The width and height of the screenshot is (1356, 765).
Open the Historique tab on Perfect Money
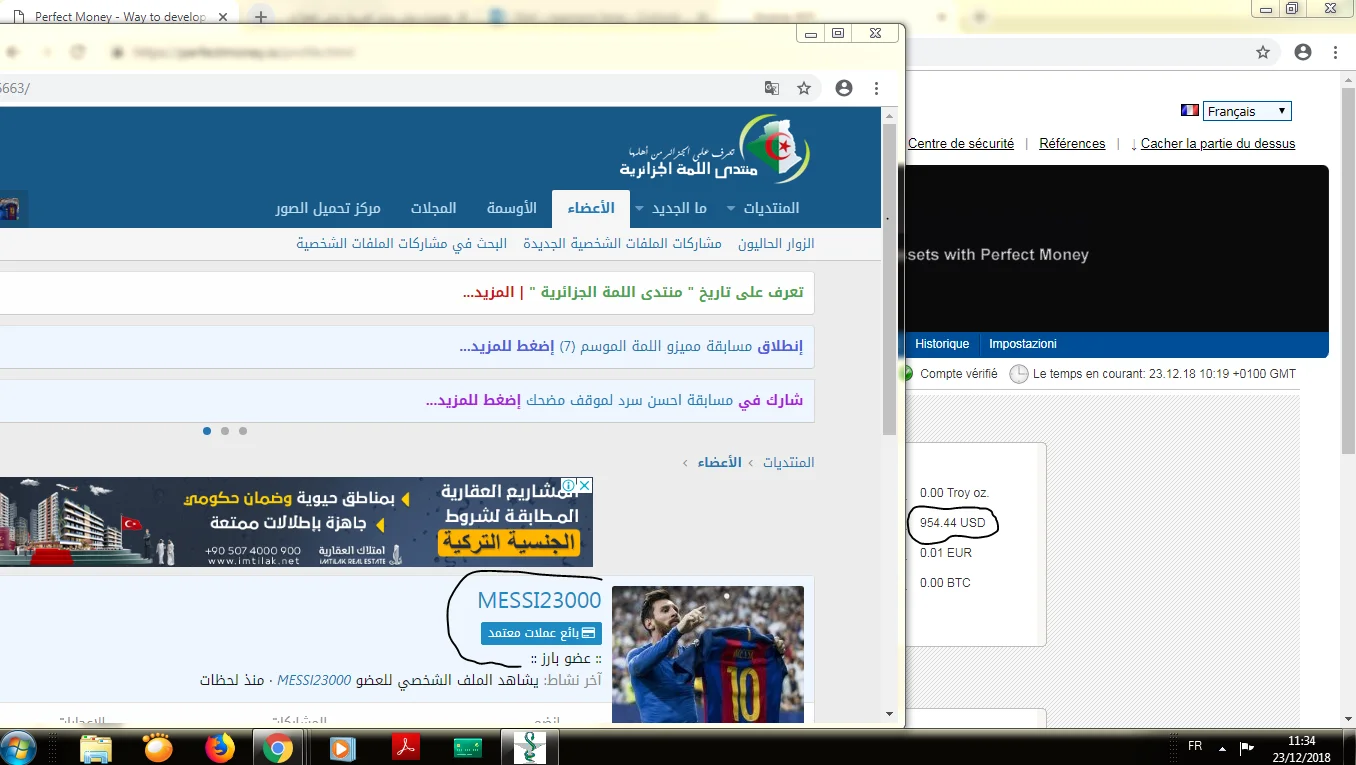[942, 344]
